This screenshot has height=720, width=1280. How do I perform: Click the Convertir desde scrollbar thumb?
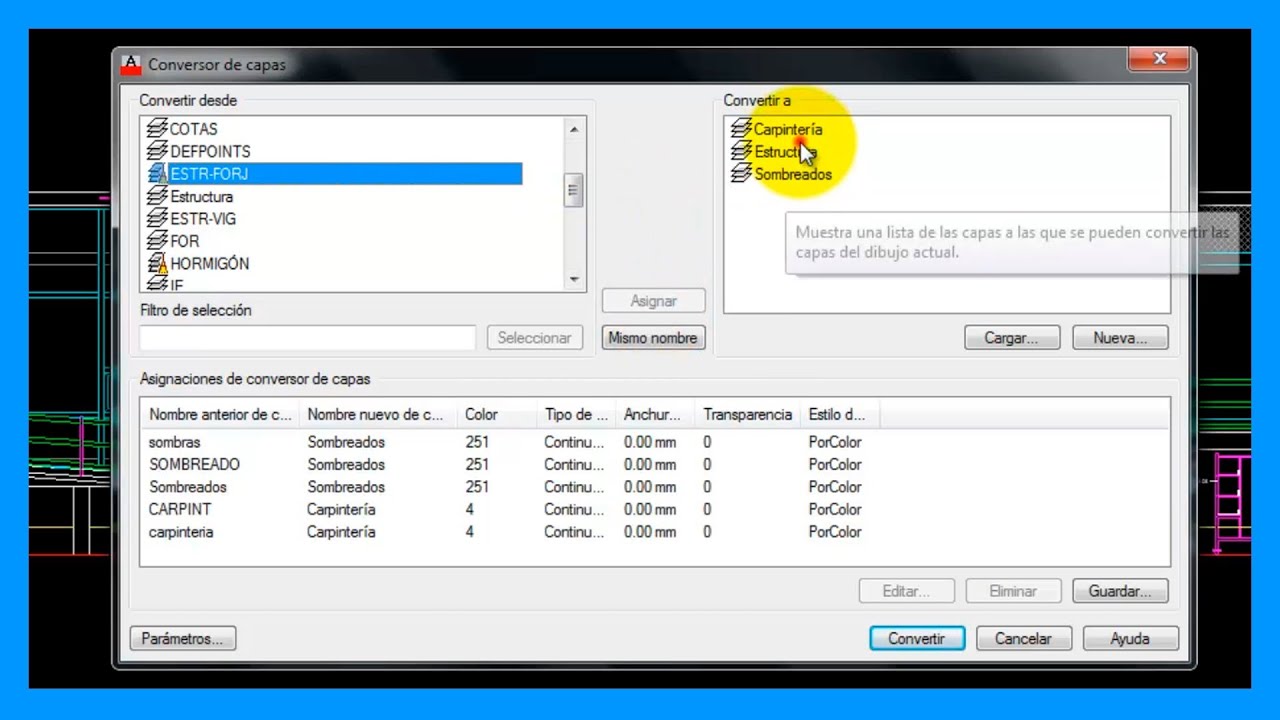pyautogui.click(x=574, y=190)
